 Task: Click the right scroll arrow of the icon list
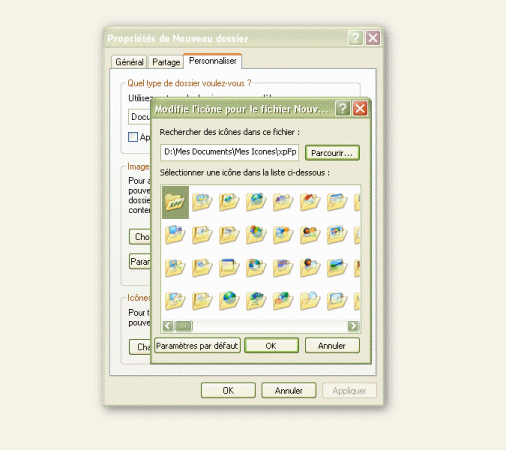point(353,326)
